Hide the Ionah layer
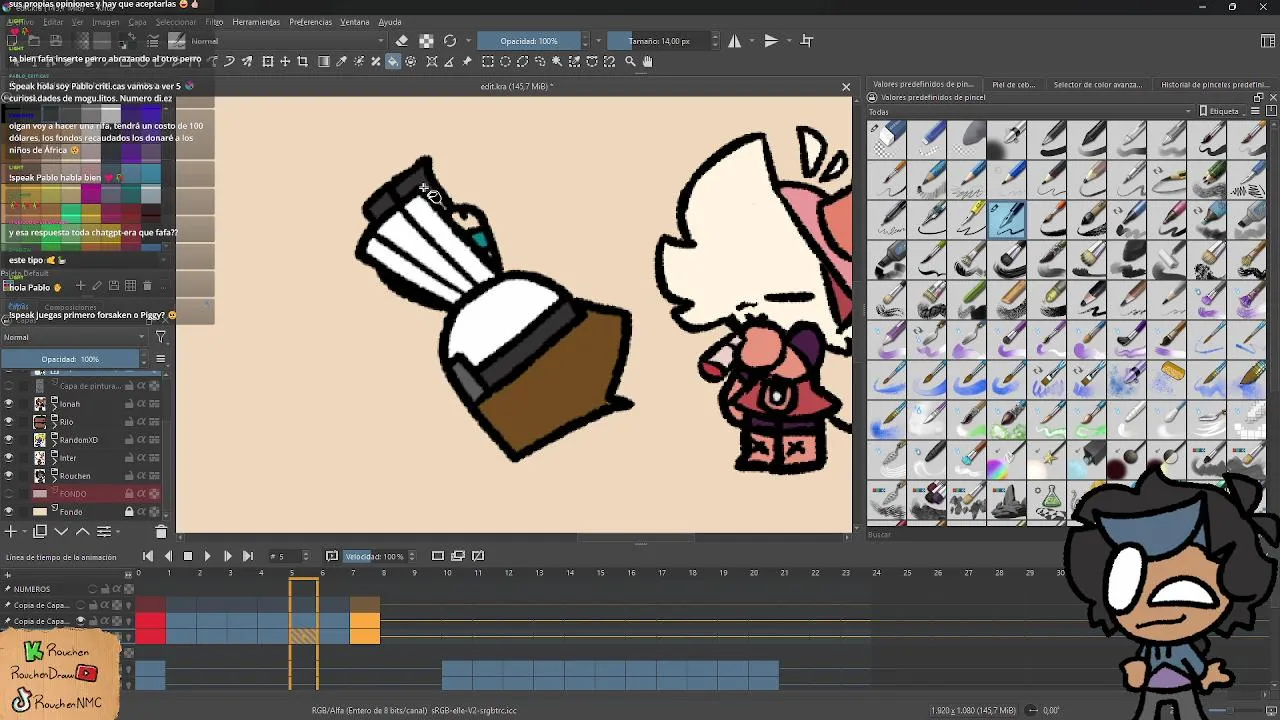Image resolution: width=1280 pixels, height=720 pixels. point(9,404)
